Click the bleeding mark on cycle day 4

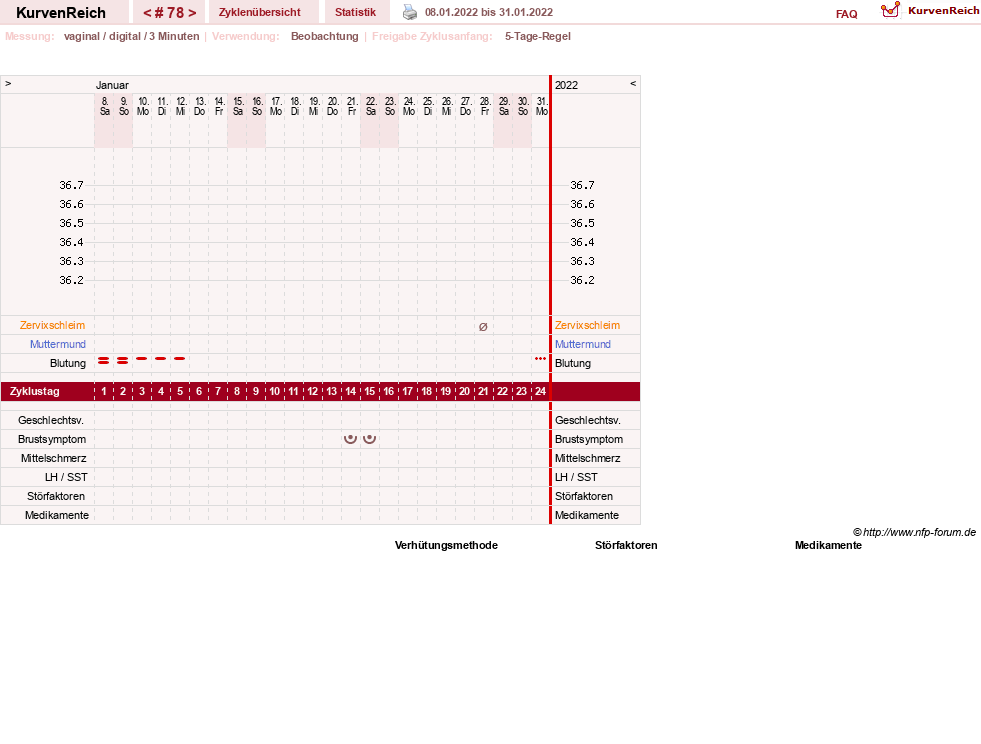tap(161, 359)
